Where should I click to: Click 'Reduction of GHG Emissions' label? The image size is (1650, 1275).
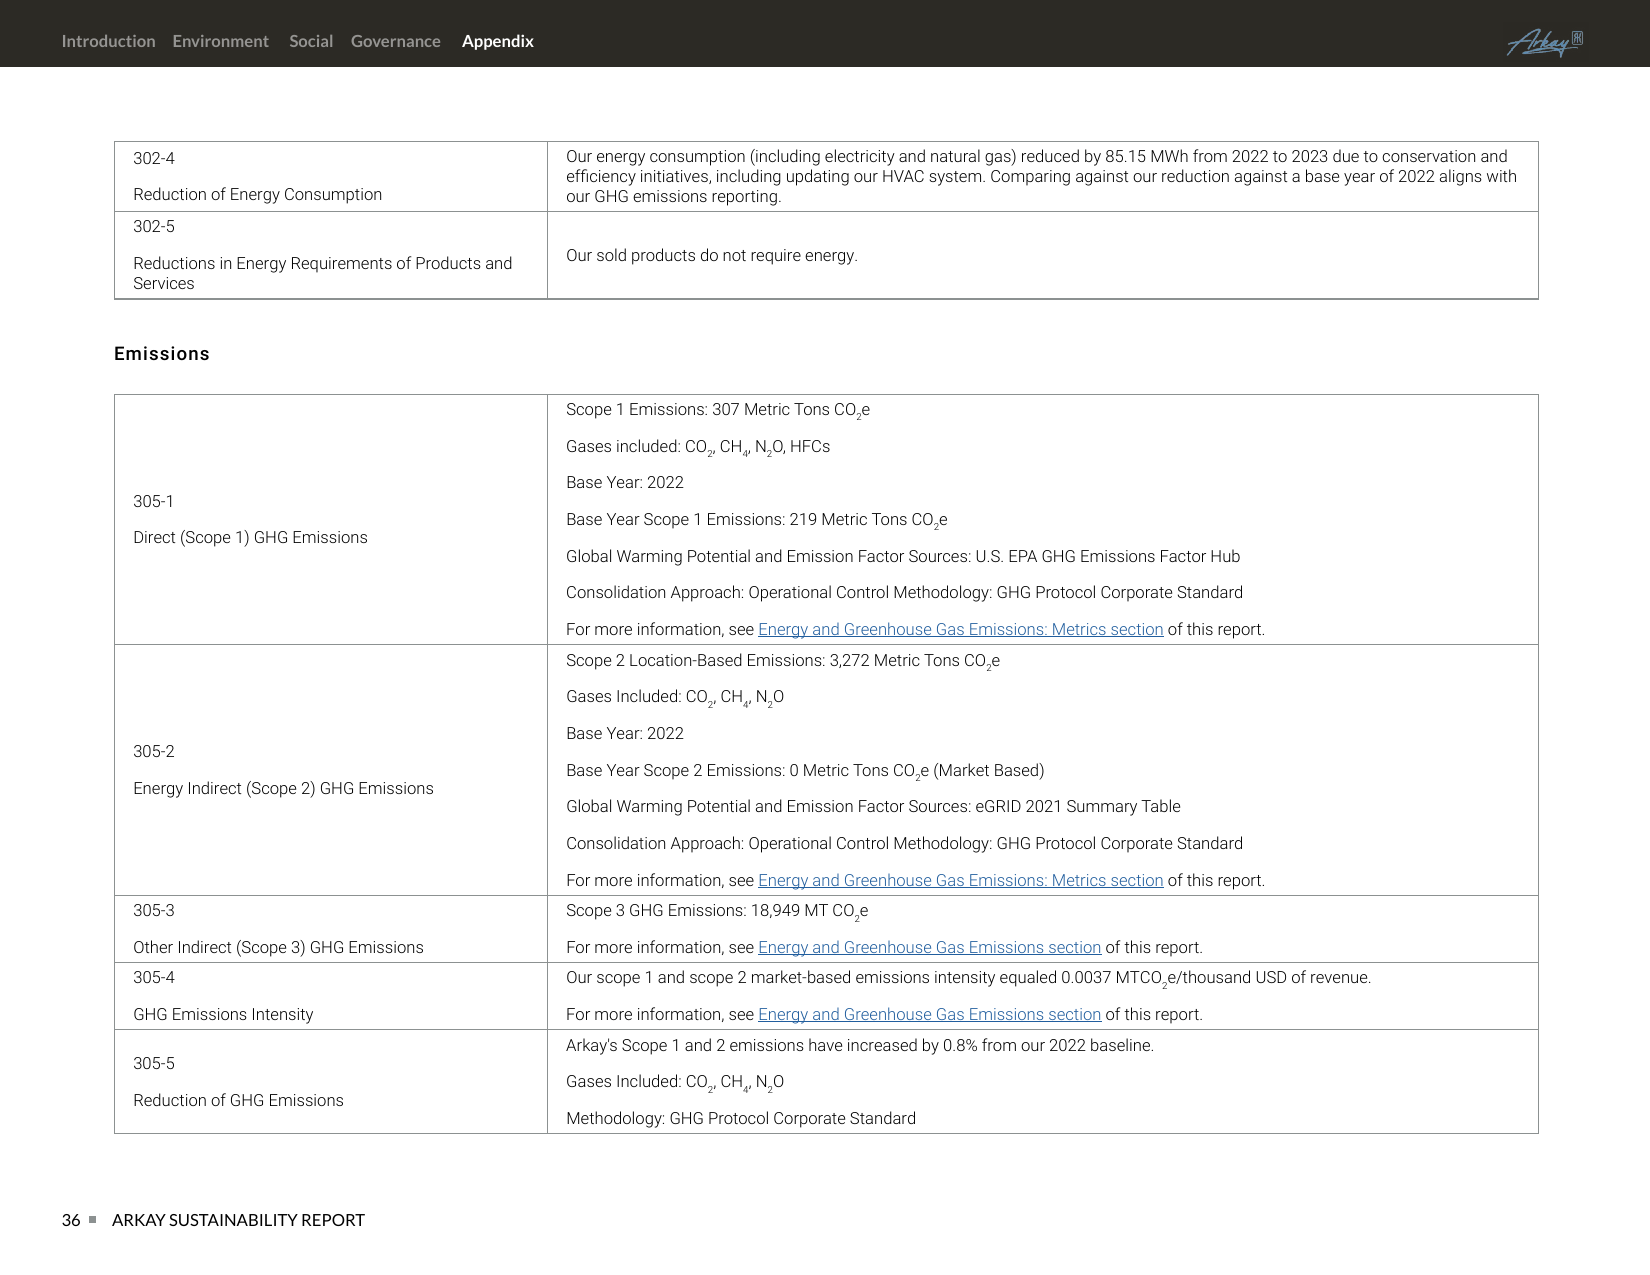pyautogui.click(x=238, y=1100)
